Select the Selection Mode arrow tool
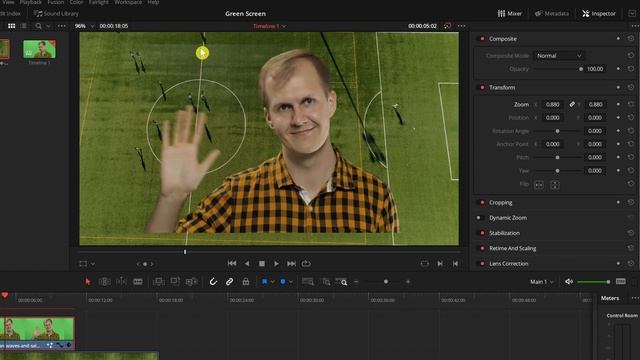640x360 pixels. [88, 282]
